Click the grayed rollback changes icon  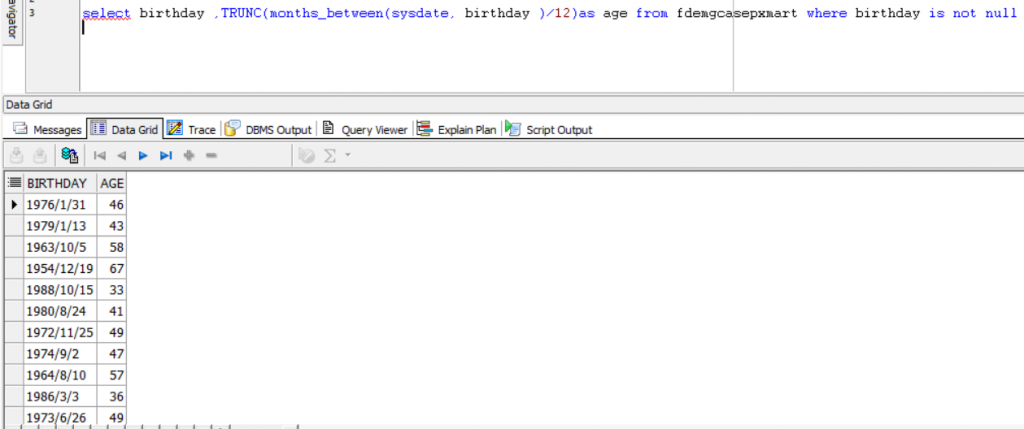[40, 155]
